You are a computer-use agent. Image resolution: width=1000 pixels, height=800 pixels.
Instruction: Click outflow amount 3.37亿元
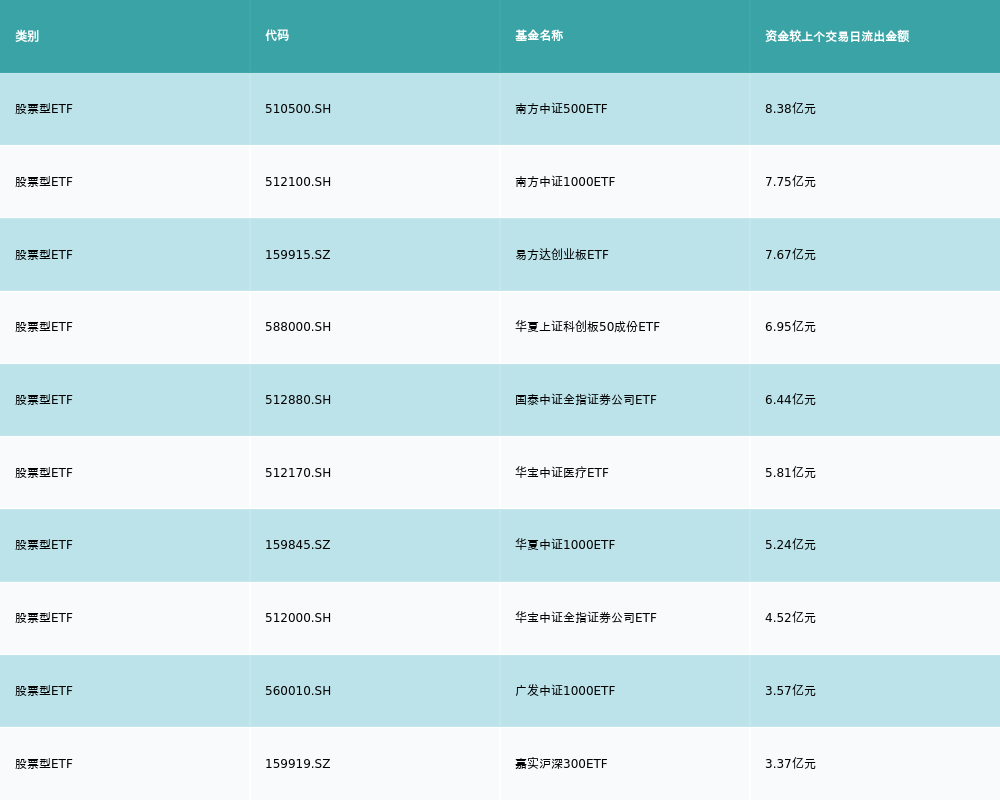(x=790, y=764)
